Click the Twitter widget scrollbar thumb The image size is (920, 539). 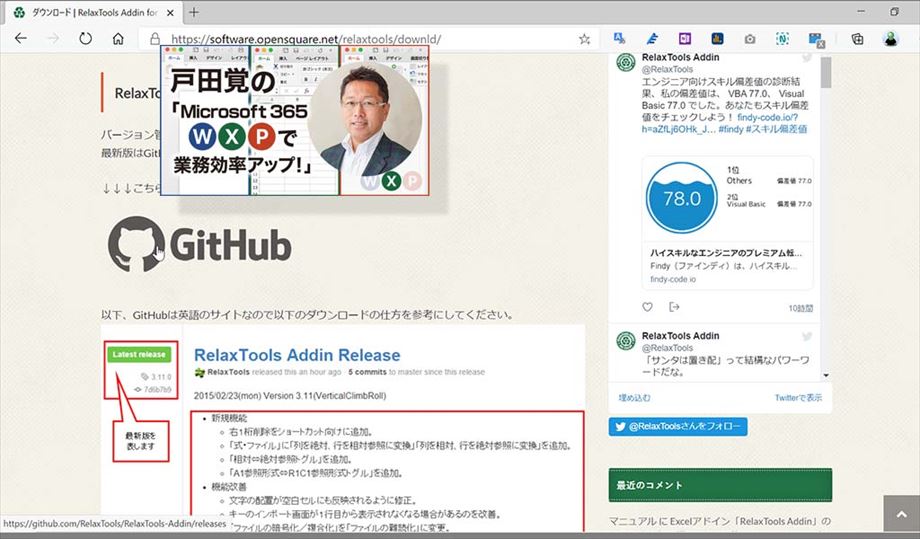point(826,73)
